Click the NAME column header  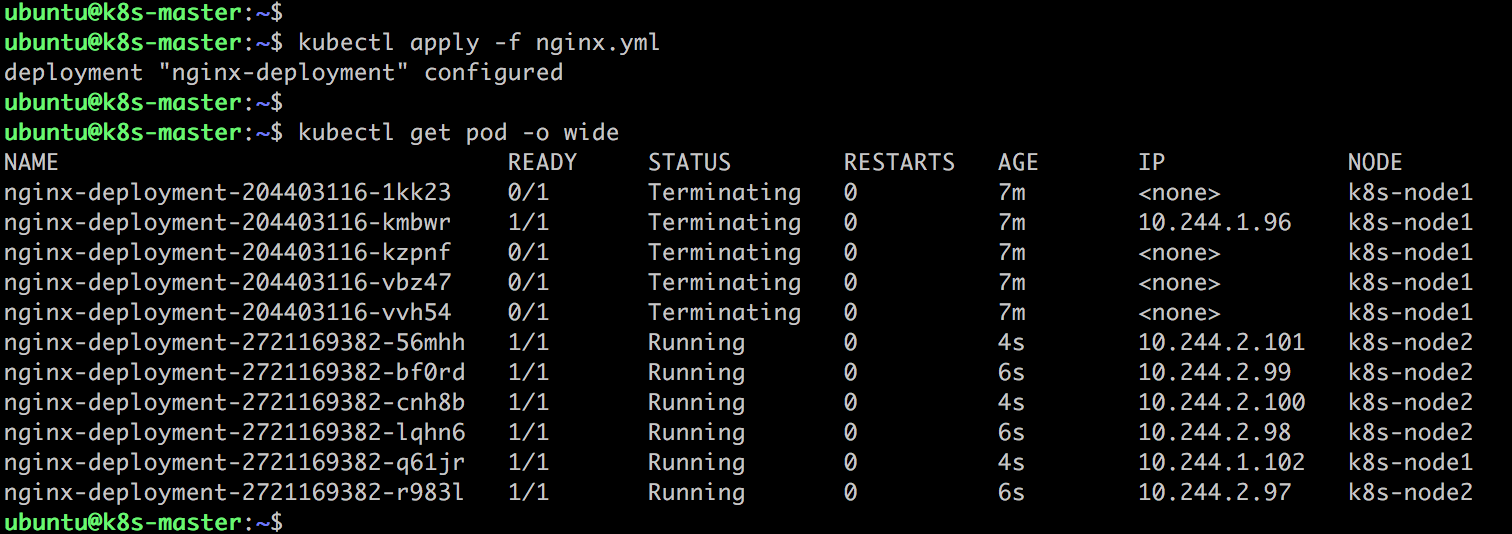pos(31,162)
